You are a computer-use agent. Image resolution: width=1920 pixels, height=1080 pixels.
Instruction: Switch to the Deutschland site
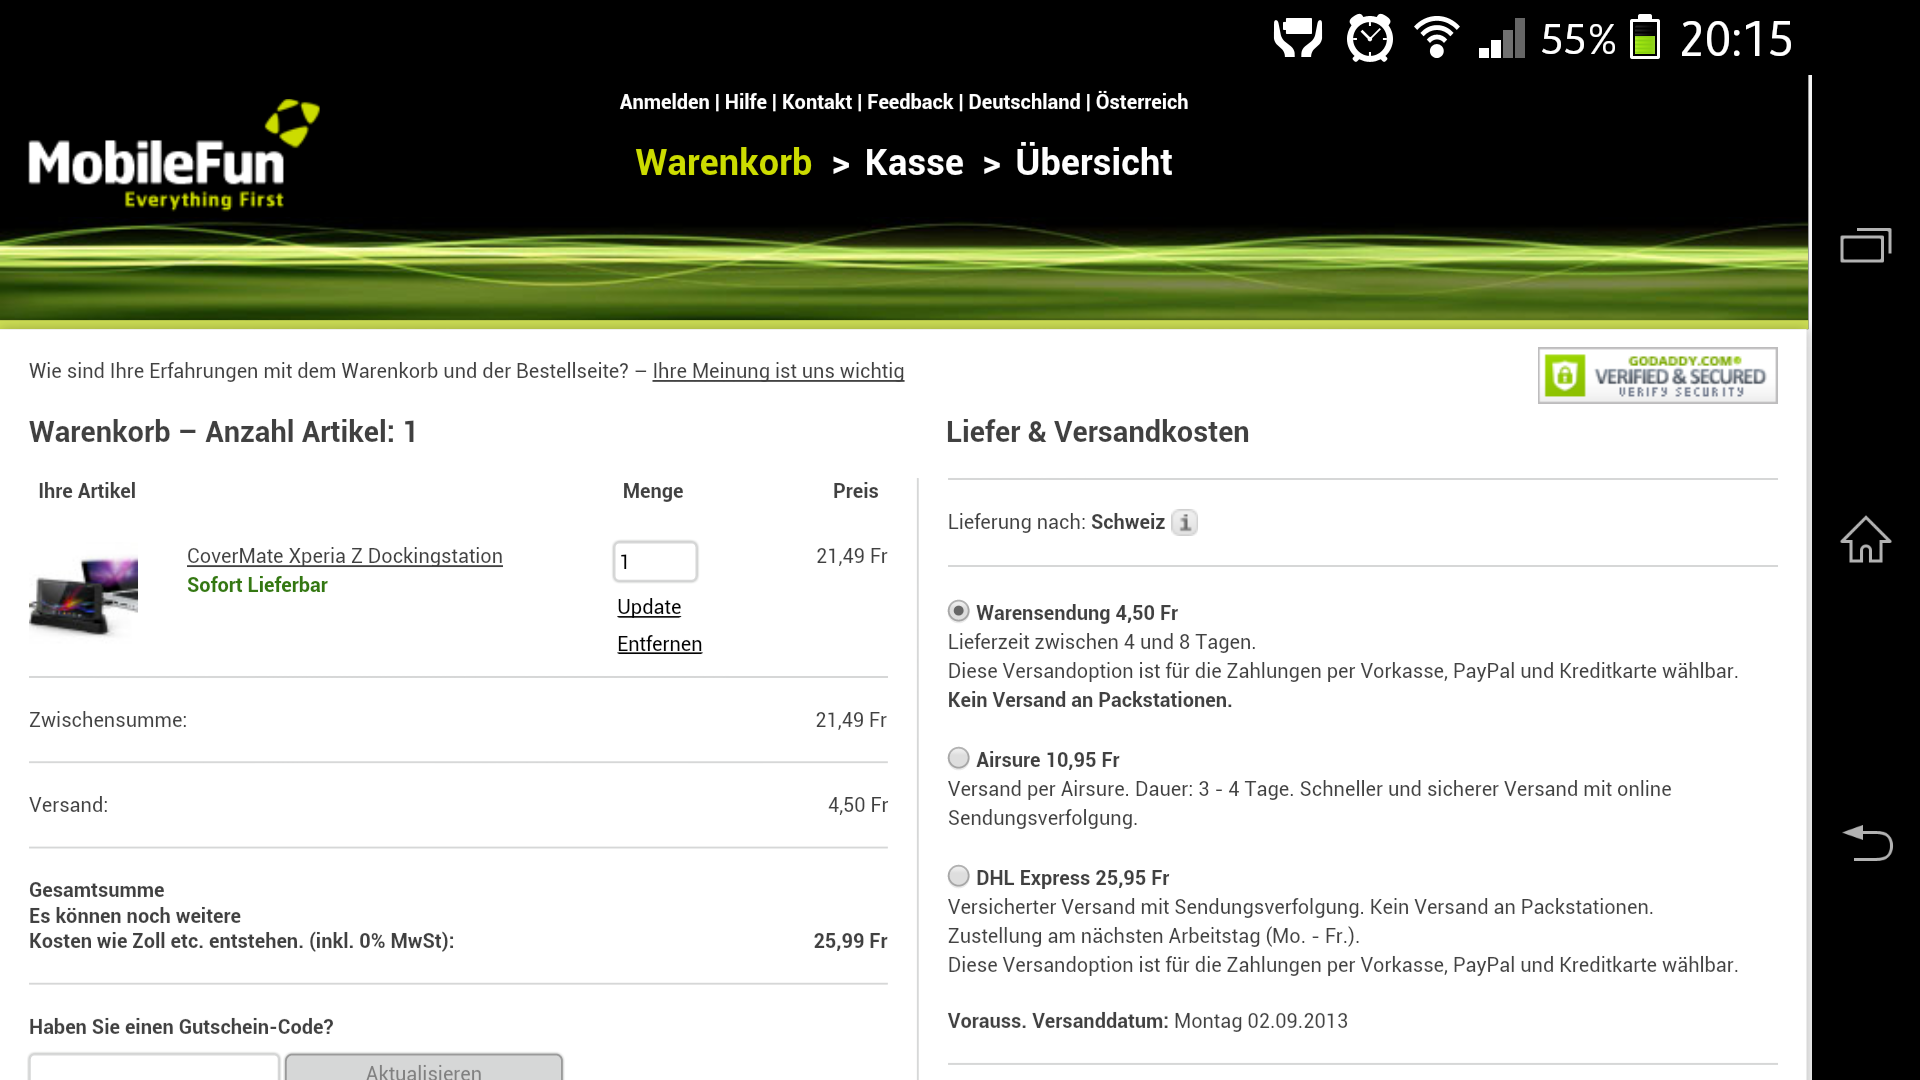tap(1024, 102)
